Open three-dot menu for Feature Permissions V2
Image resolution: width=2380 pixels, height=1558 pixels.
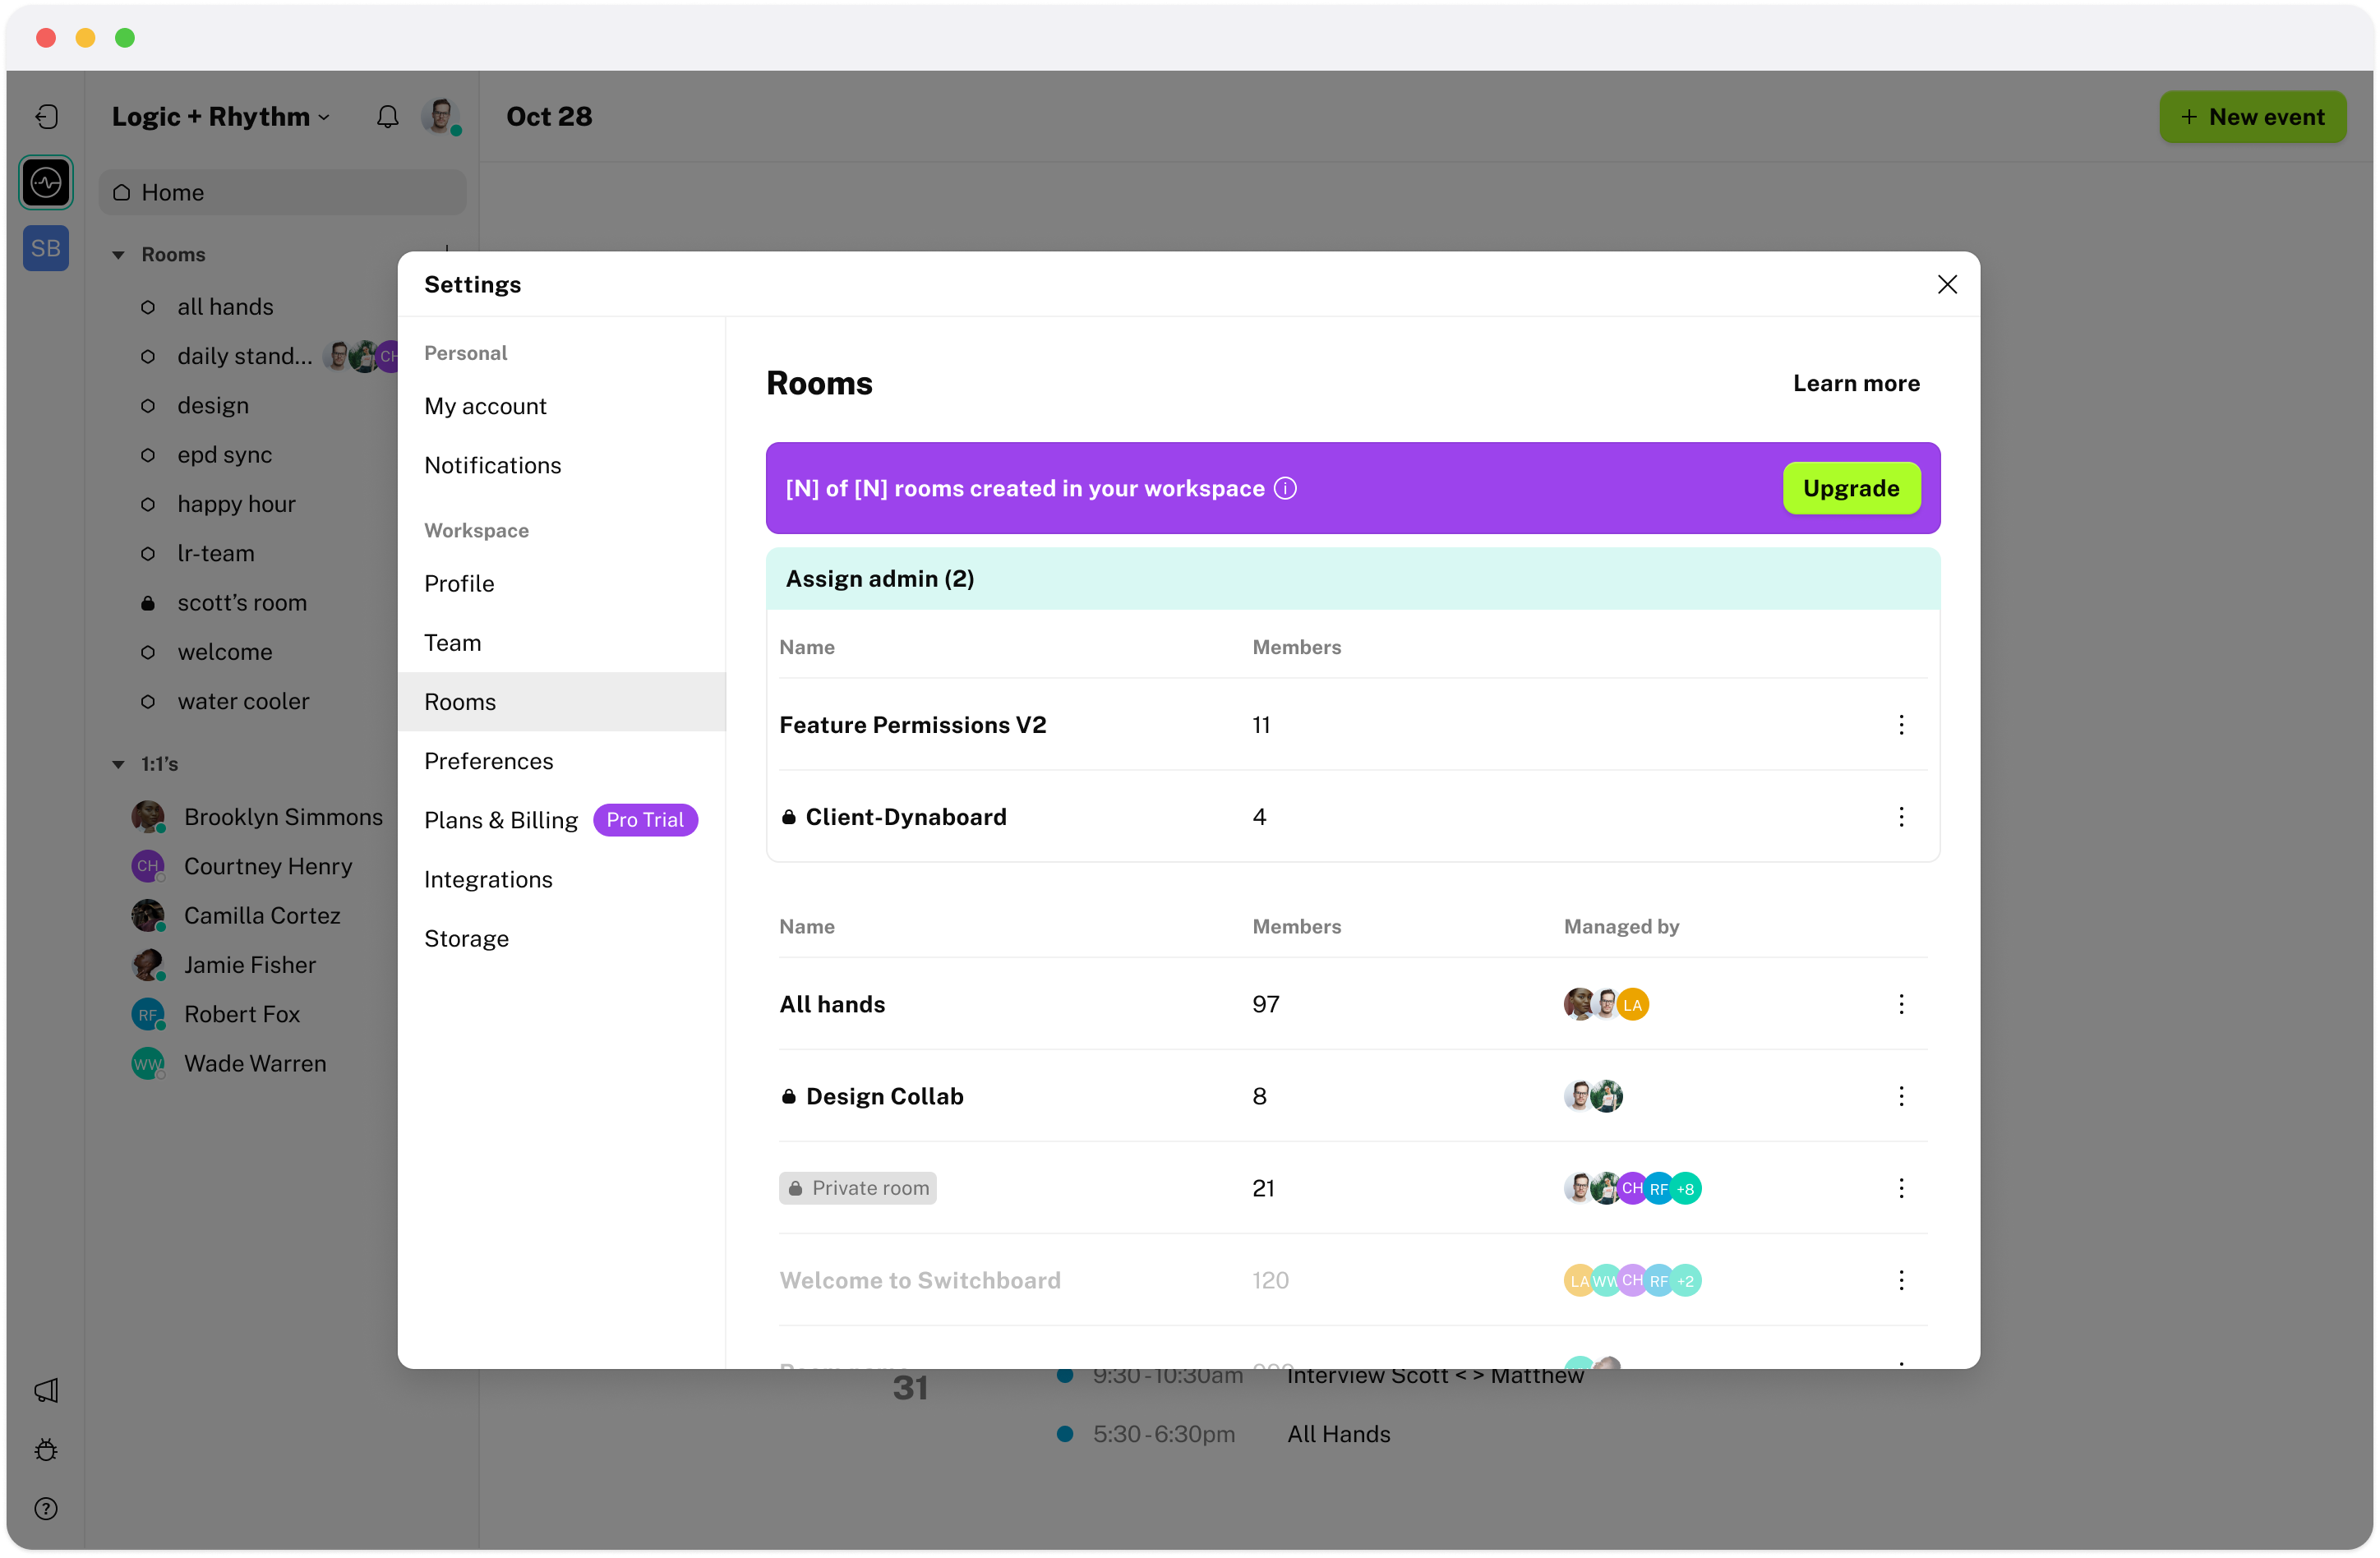[1901, 725]
